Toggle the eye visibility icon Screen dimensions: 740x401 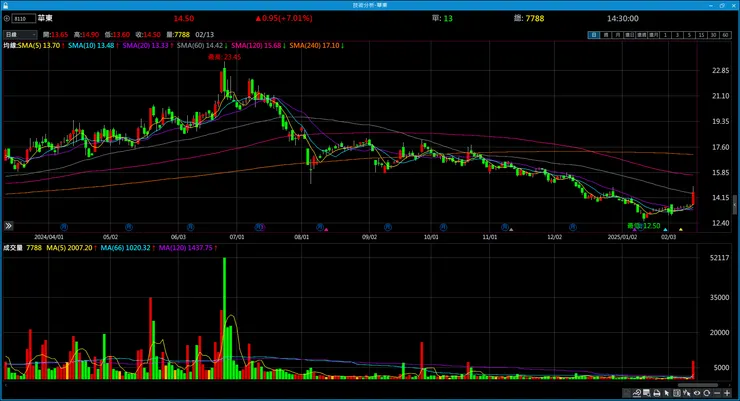697,393
